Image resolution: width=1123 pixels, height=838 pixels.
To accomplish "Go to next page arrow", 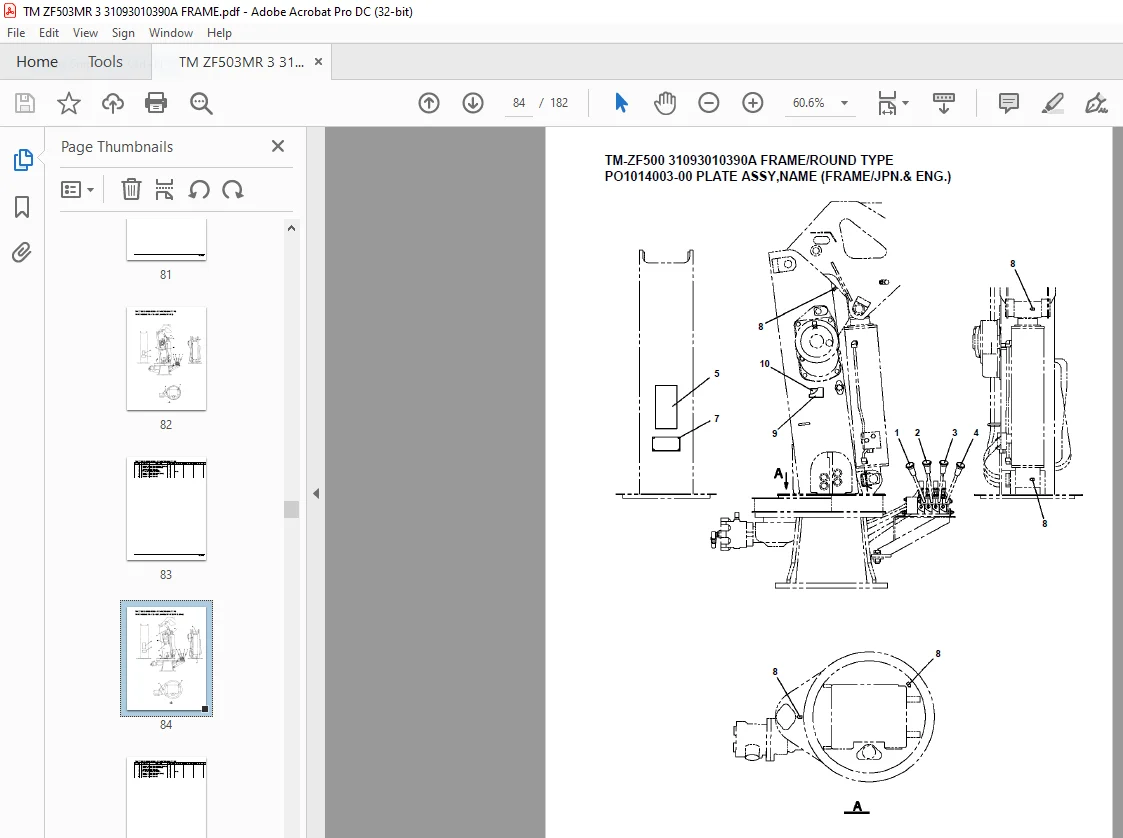I will tap(473, 103).
